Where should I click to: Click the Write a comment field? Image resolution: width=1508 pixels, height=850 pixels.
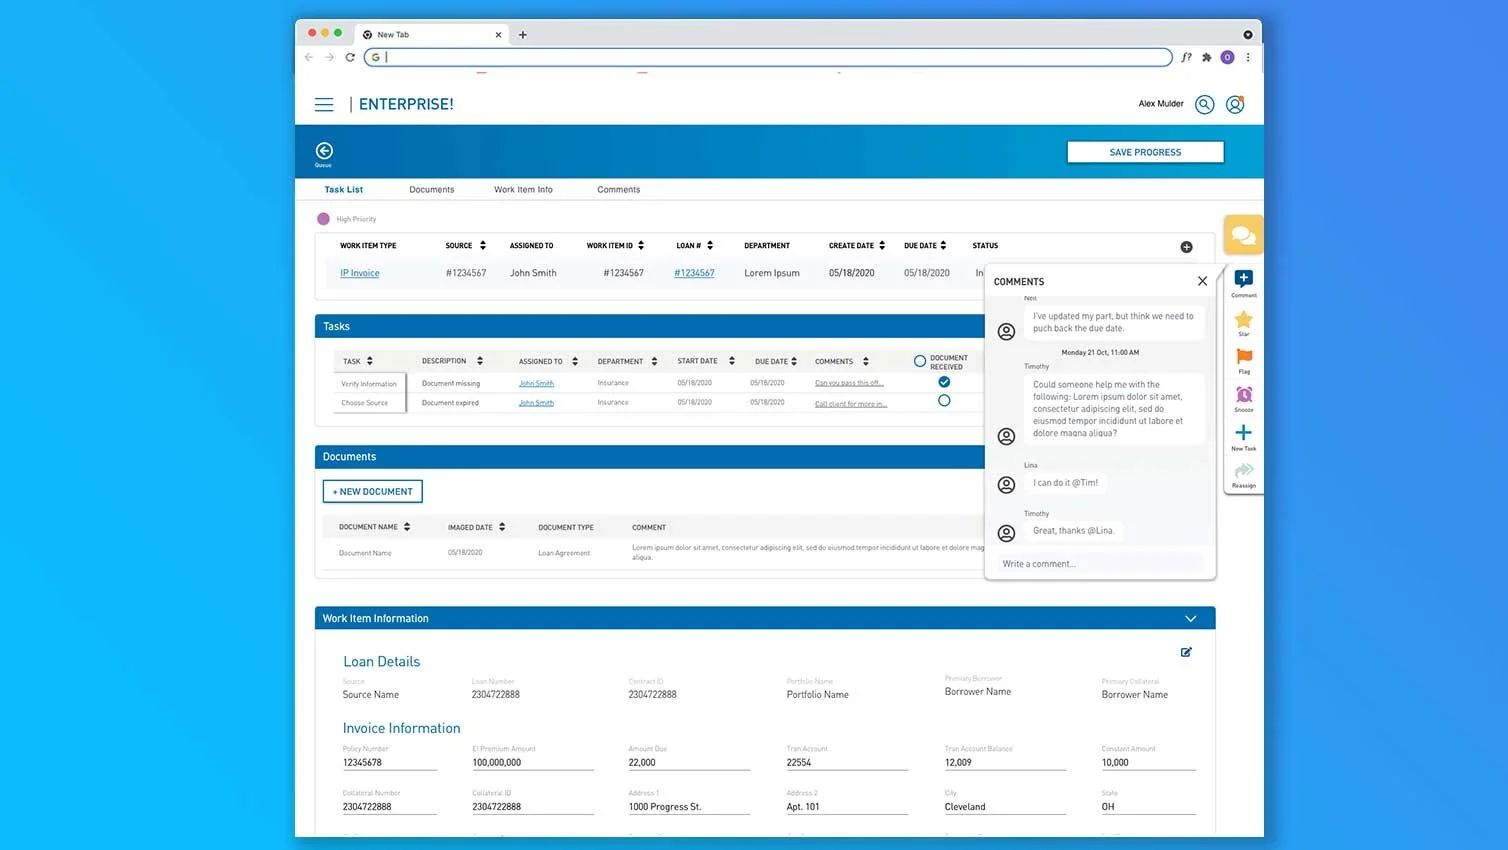coord(1100,564)
